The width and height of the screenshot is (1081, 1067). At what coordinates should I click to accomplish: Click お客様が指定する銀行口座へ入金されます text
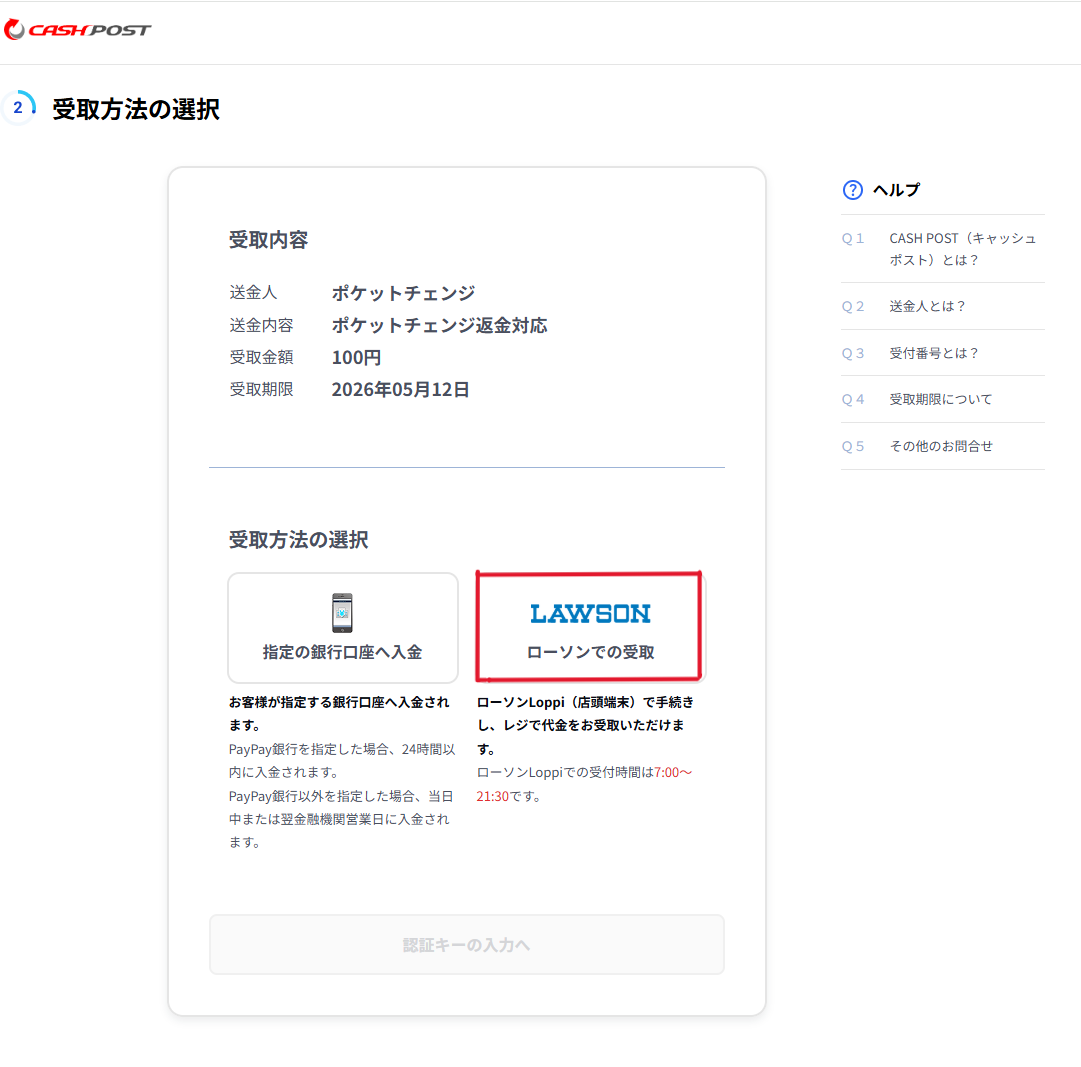point(339,713)
